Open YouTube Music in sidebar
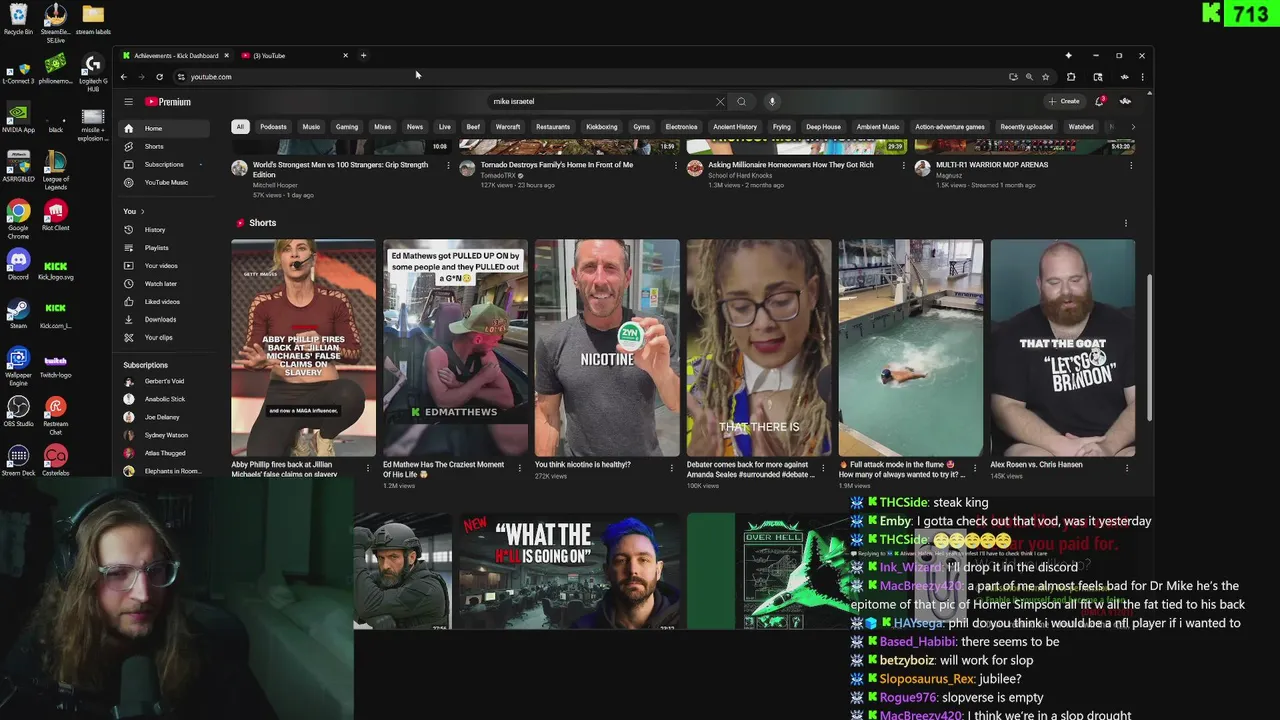 (163, 183)
